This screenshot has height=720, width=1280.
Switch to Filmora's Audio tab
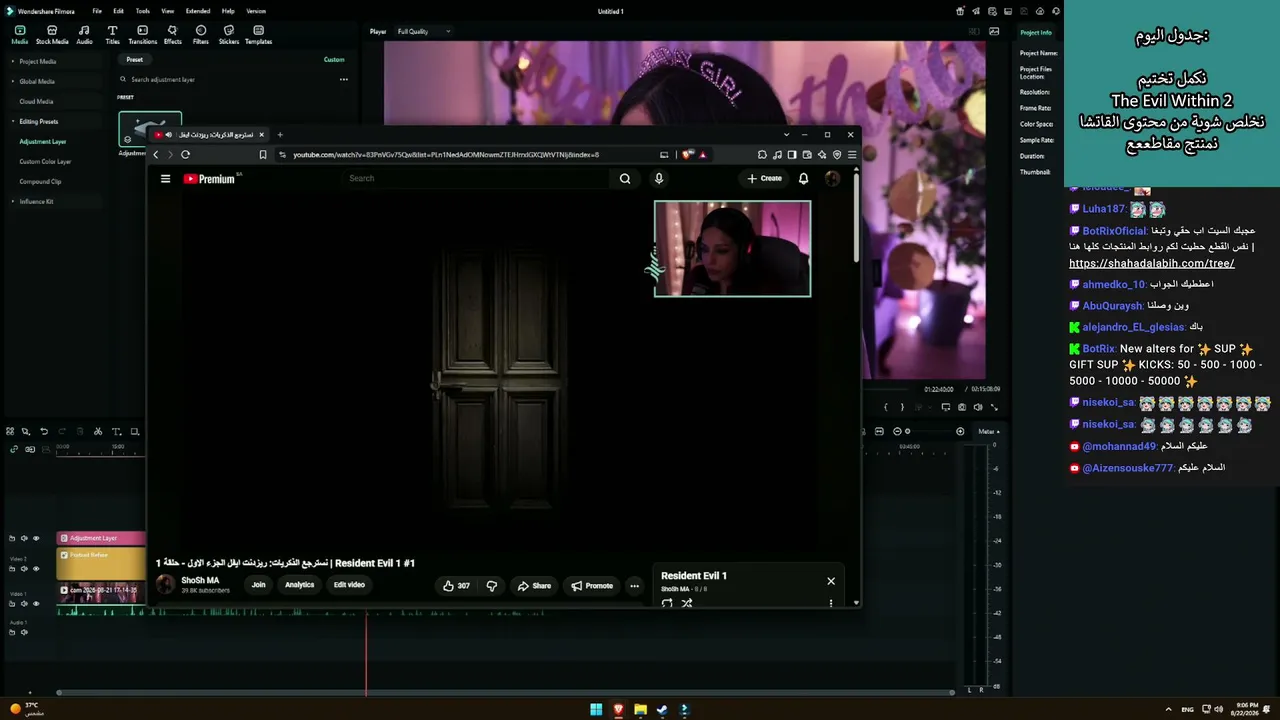click(84, 35)
